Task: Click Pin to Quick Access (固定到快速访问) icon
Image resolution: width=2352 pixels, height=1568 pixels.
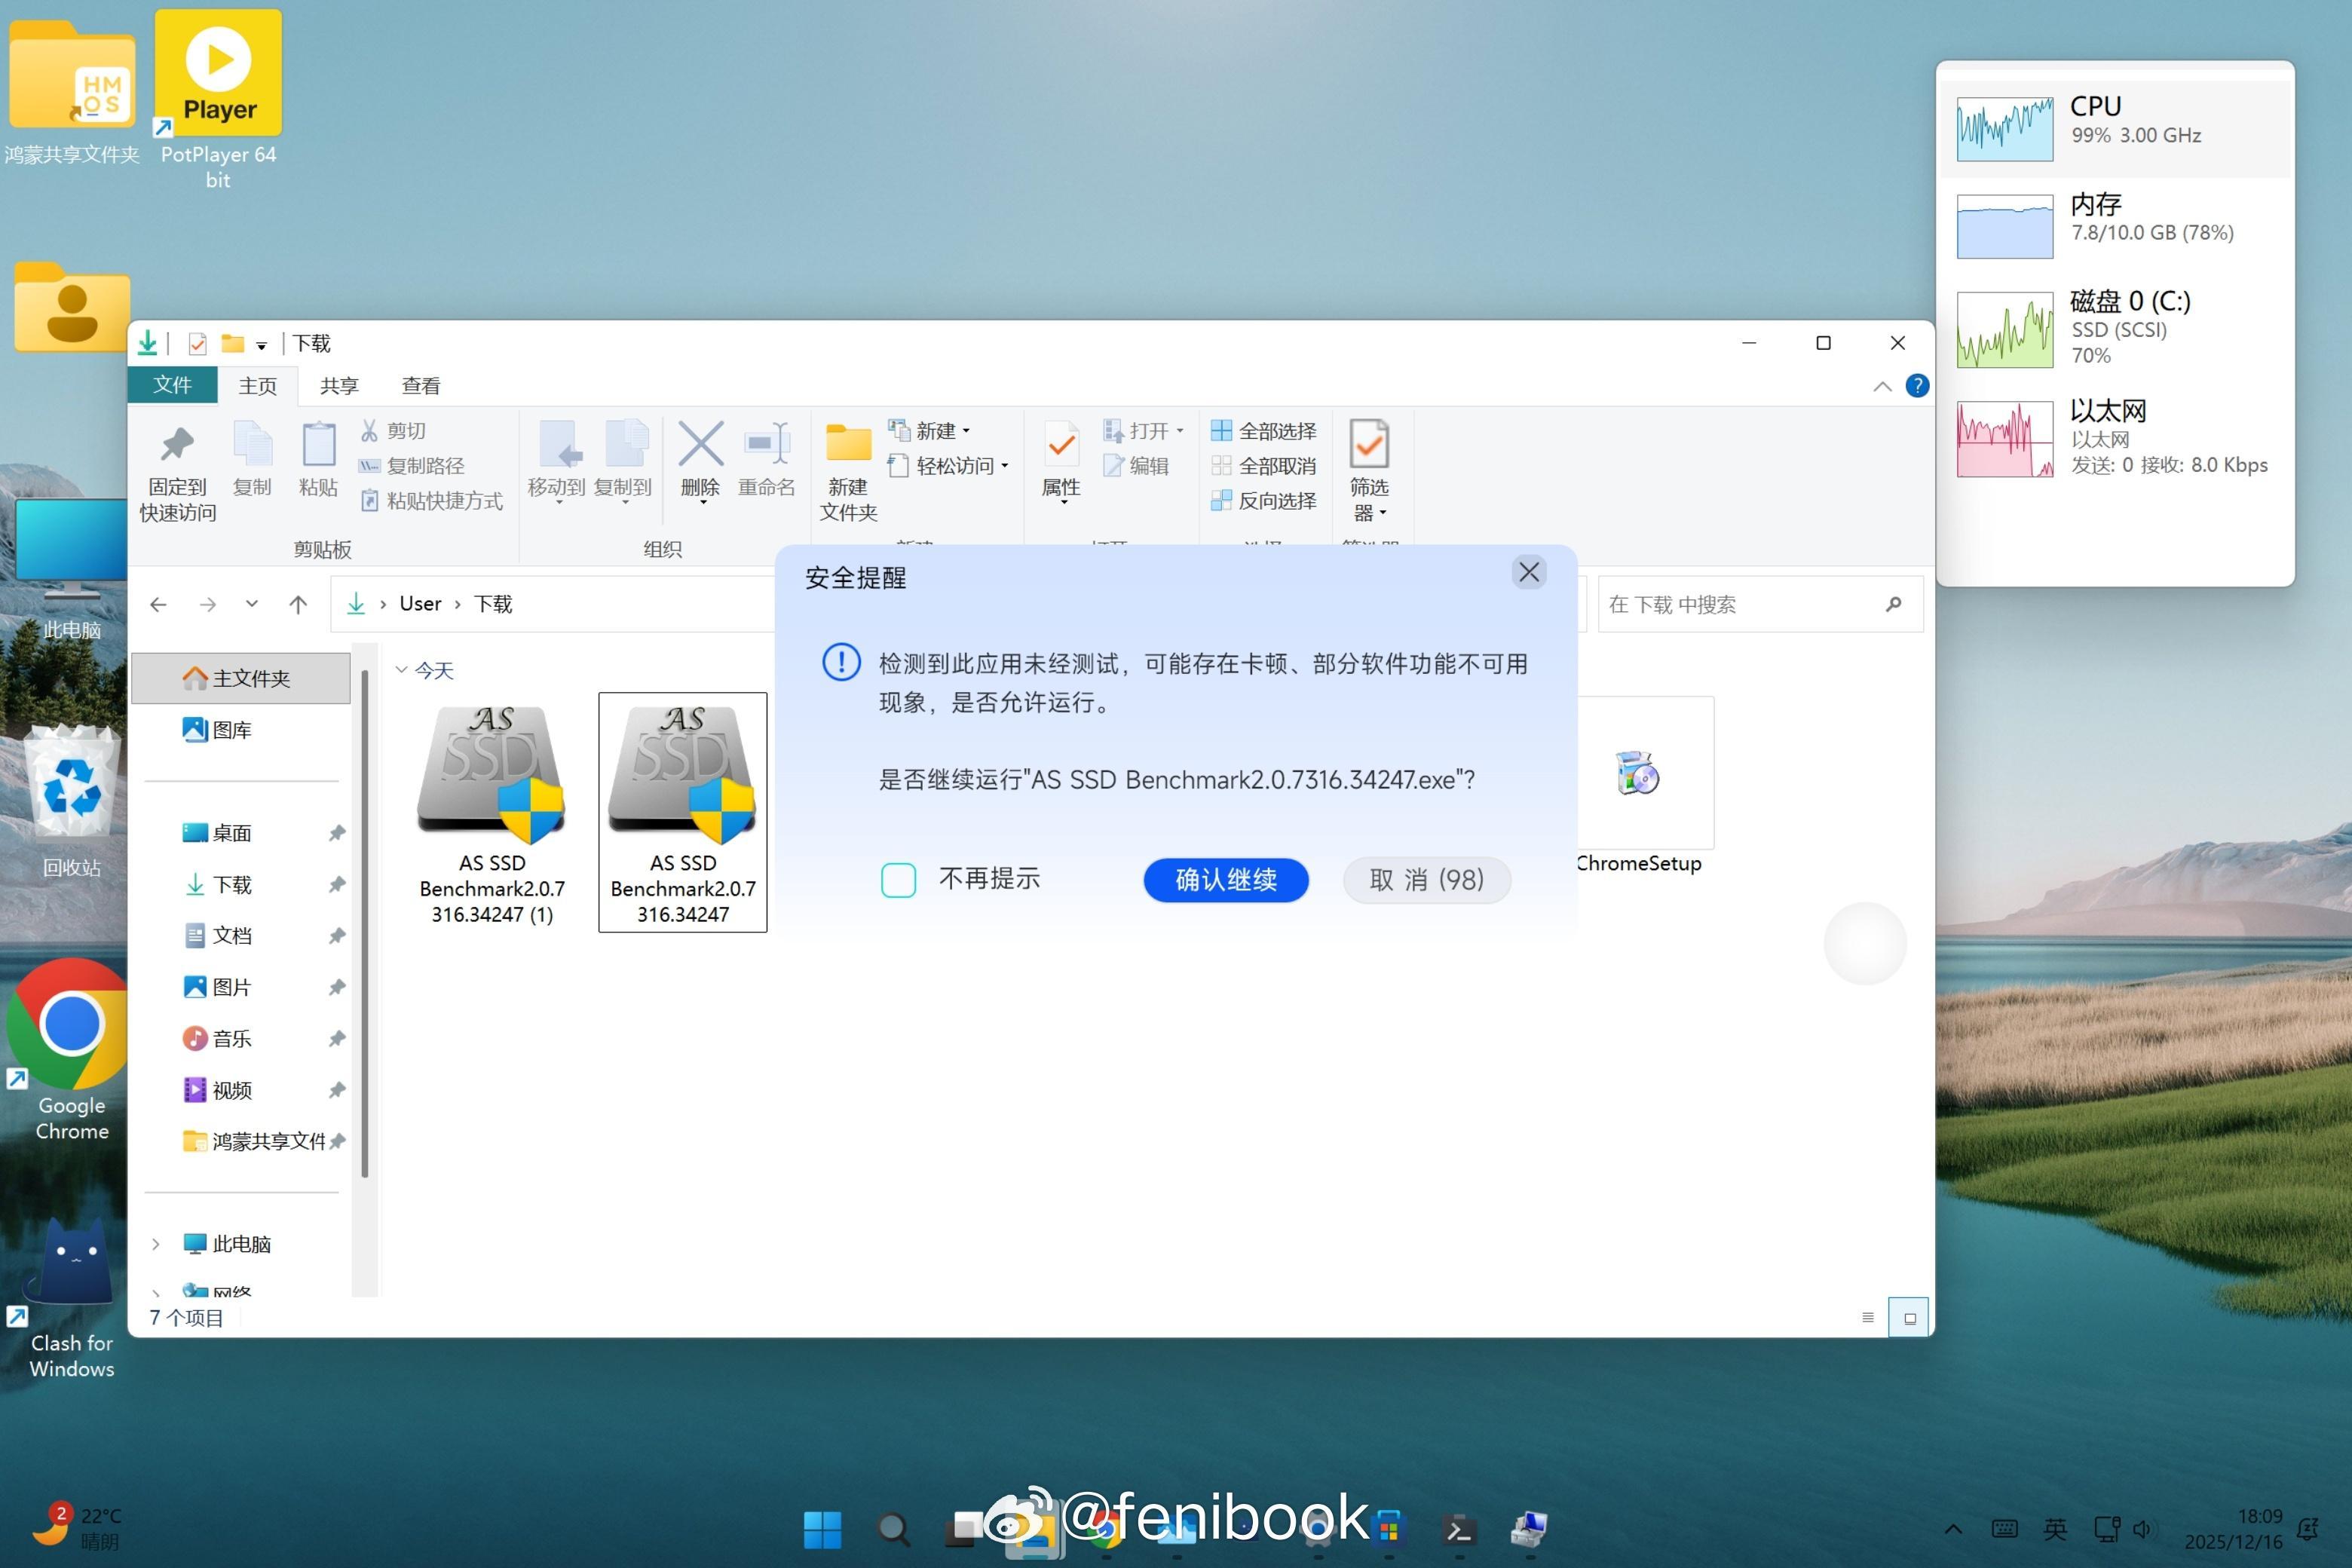Action: (x=177, y=445)
